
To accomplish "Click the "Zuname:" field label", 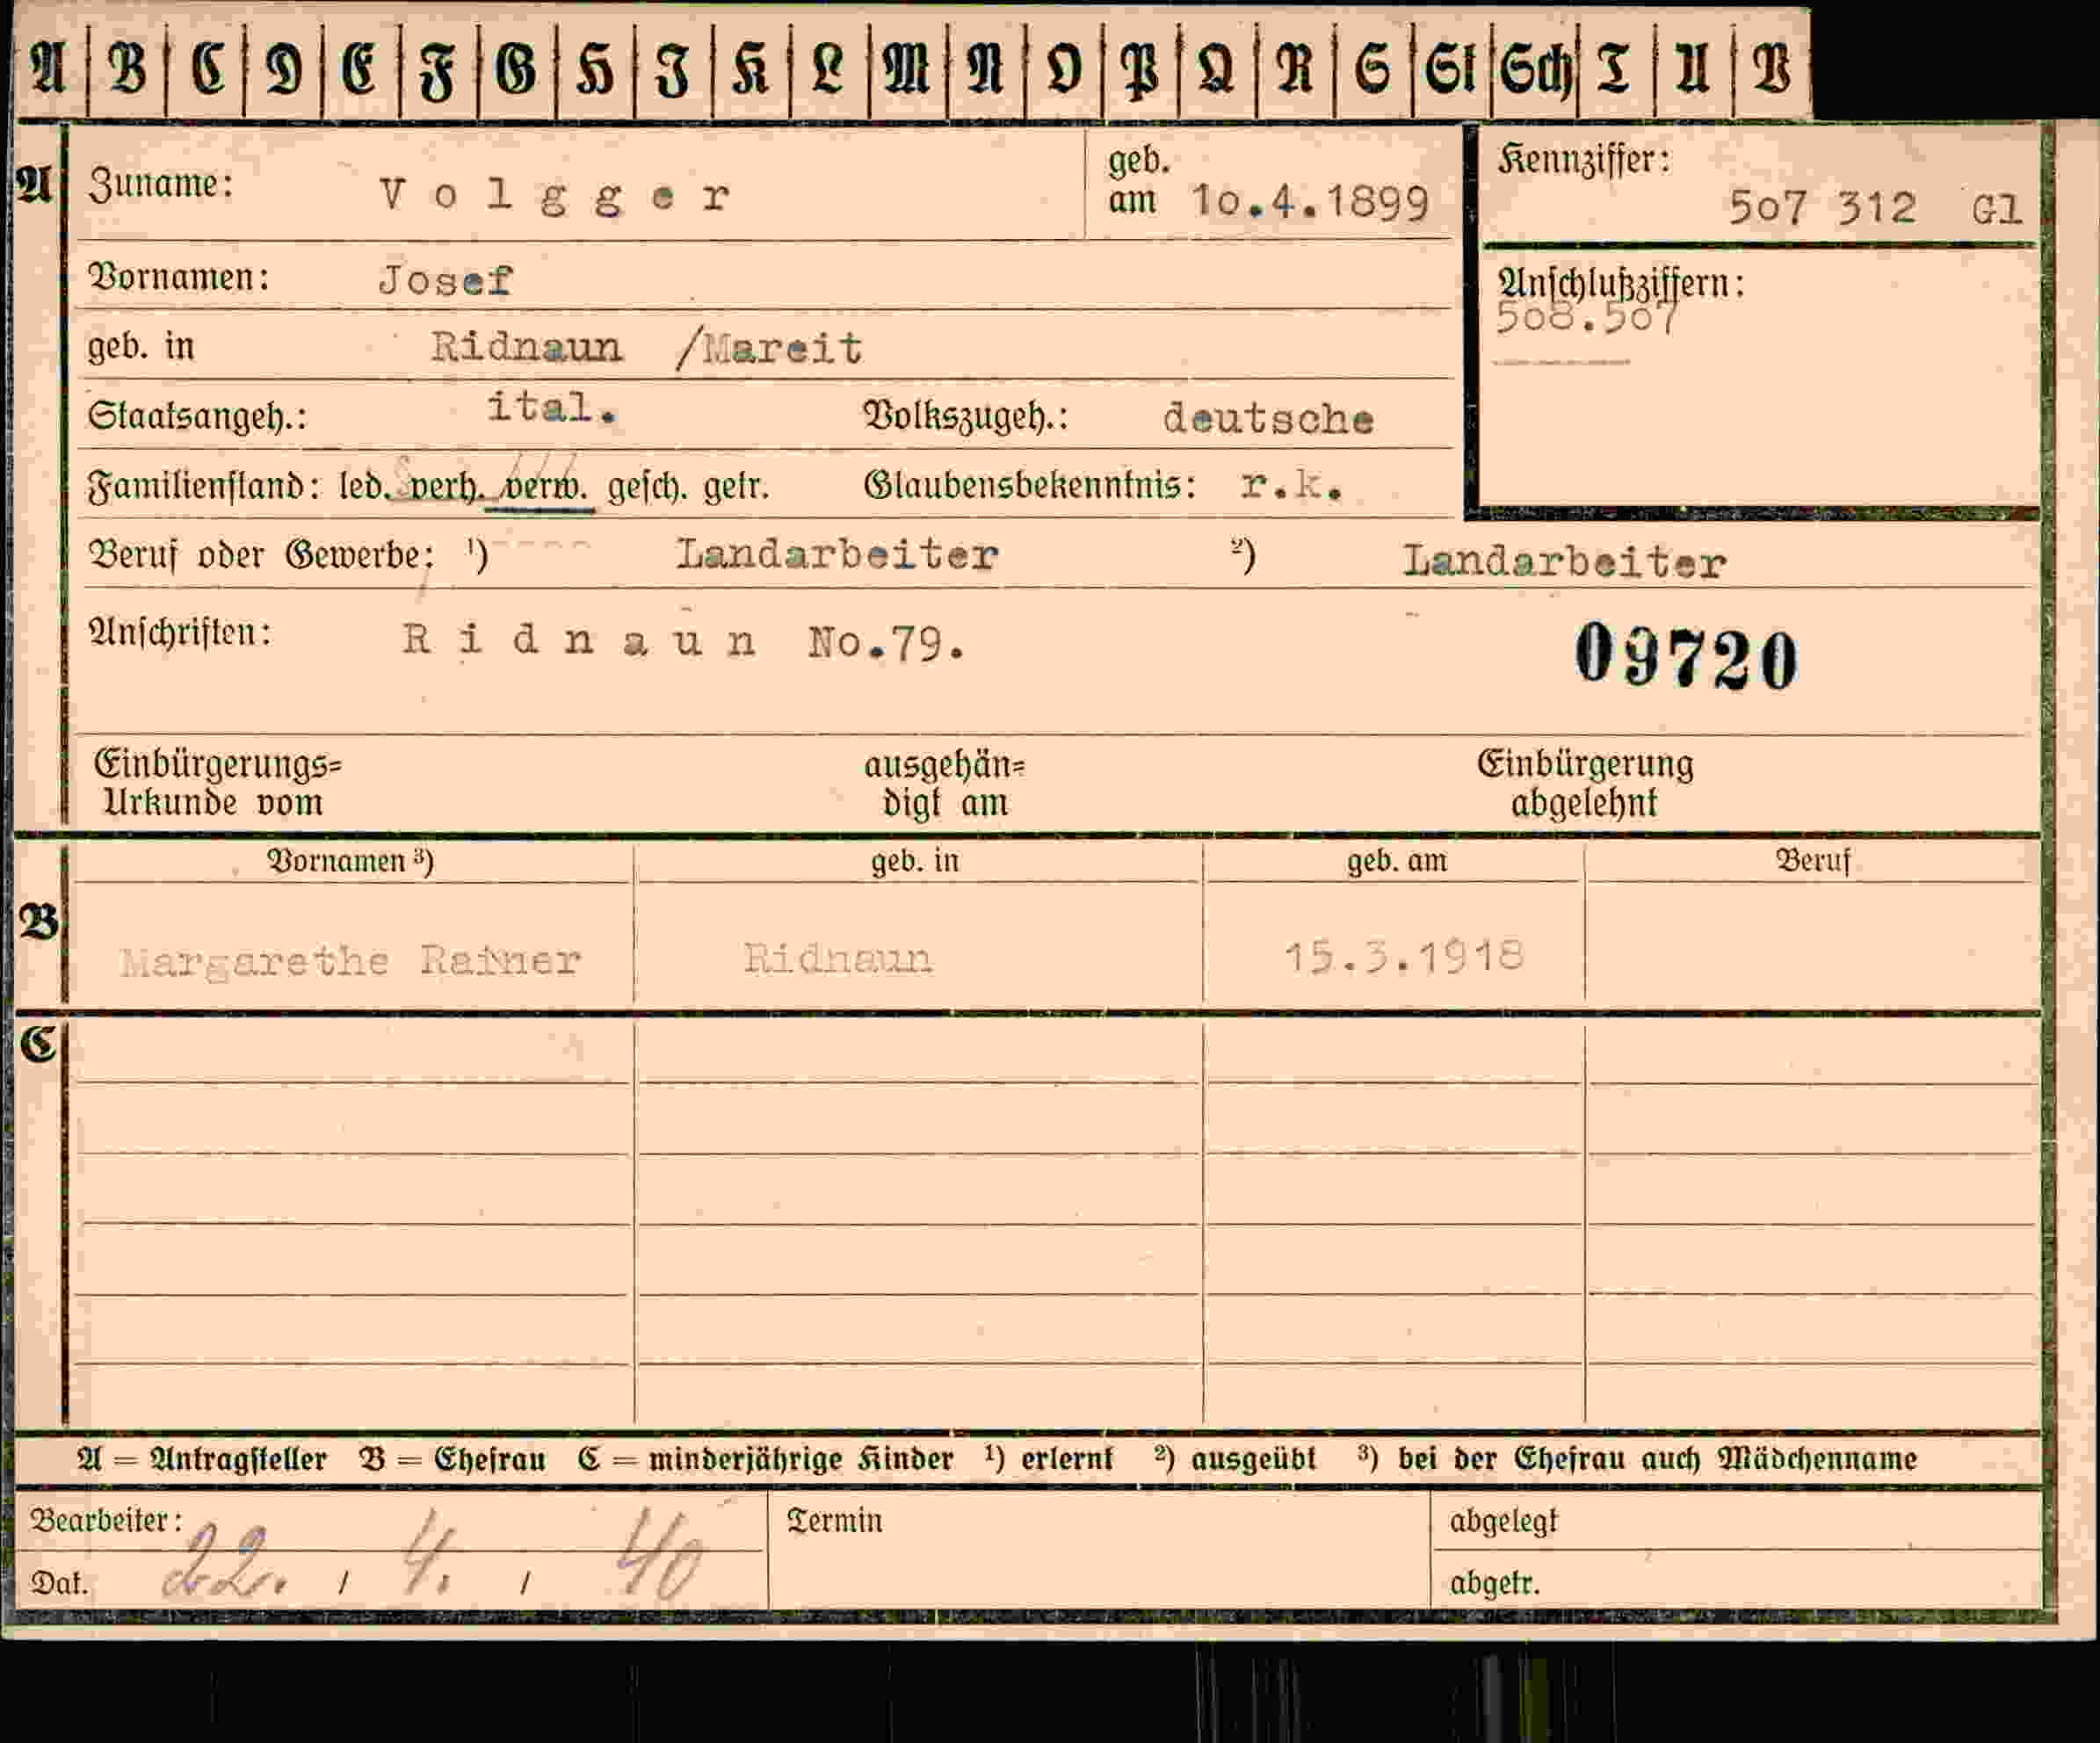I will 160,184.
